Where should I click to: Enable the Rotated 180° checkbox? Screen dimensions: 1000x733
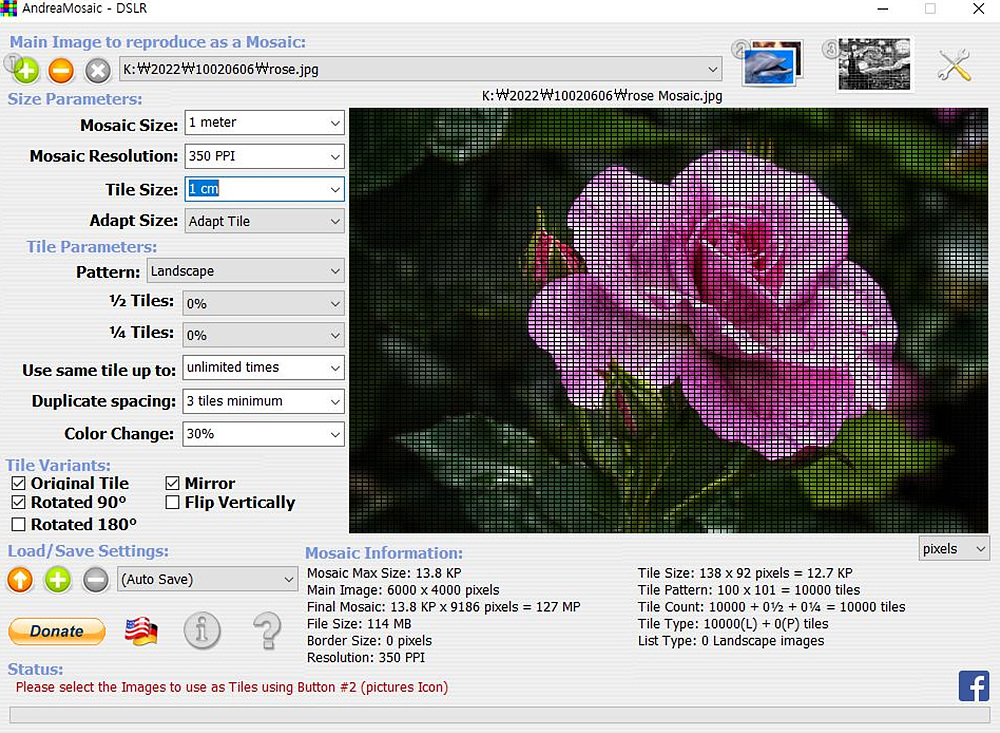click(18, 524)
